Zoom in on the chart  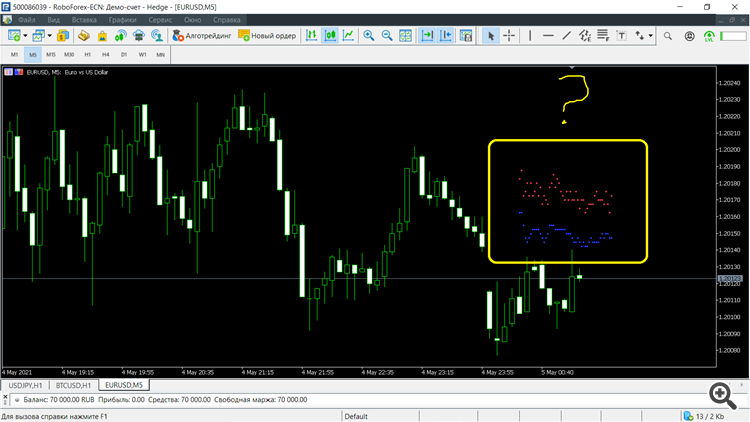click(368, 35)
